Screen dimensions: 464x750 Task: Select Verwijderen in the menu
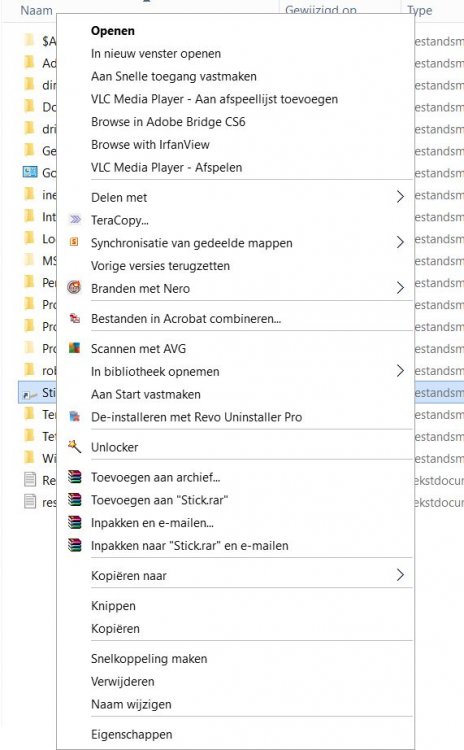122,682
